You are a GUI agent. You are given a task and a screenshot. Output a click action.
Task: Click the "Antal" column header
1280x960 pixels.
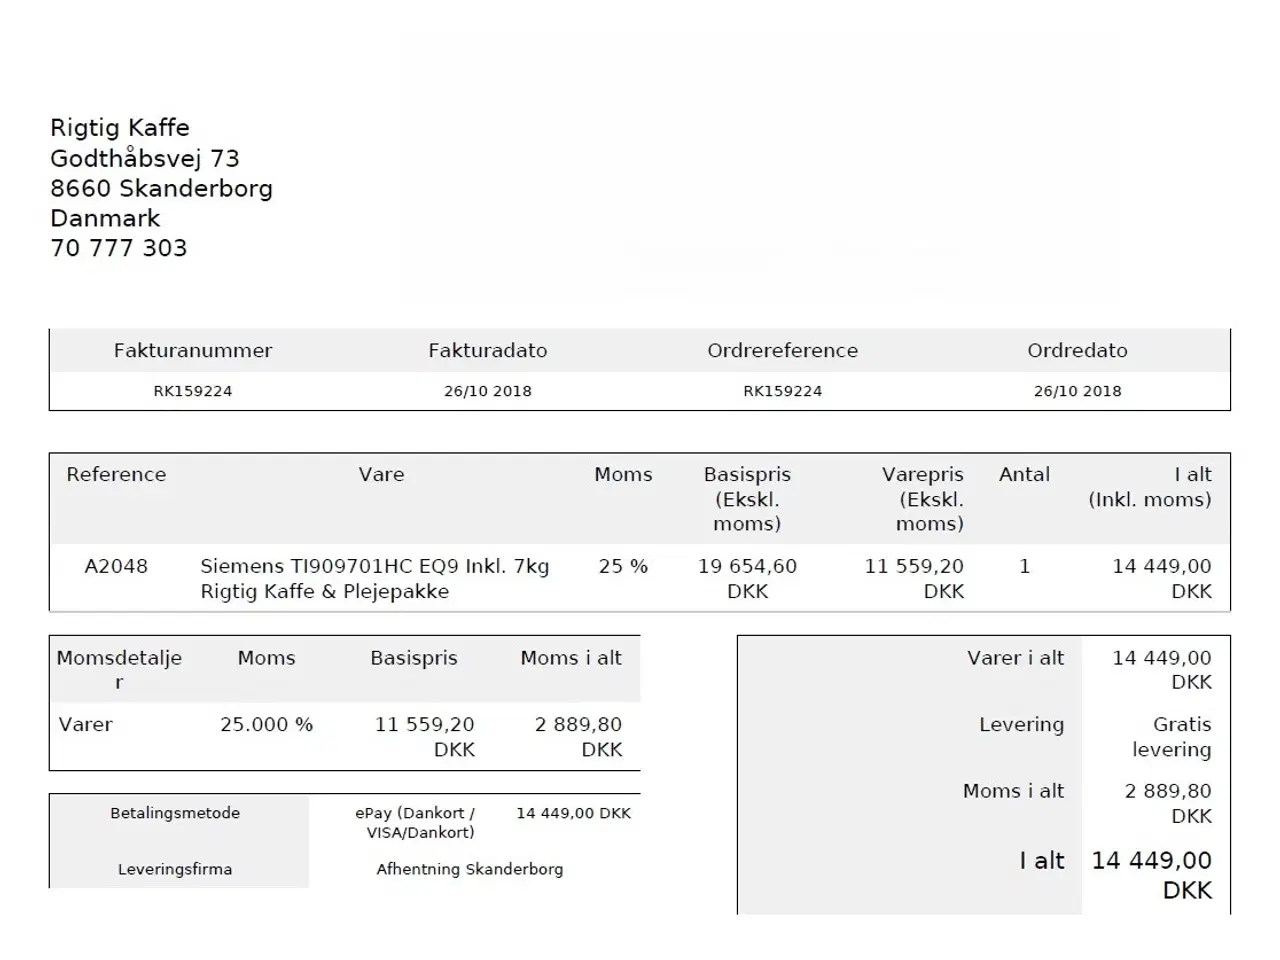pos(1024,475)
